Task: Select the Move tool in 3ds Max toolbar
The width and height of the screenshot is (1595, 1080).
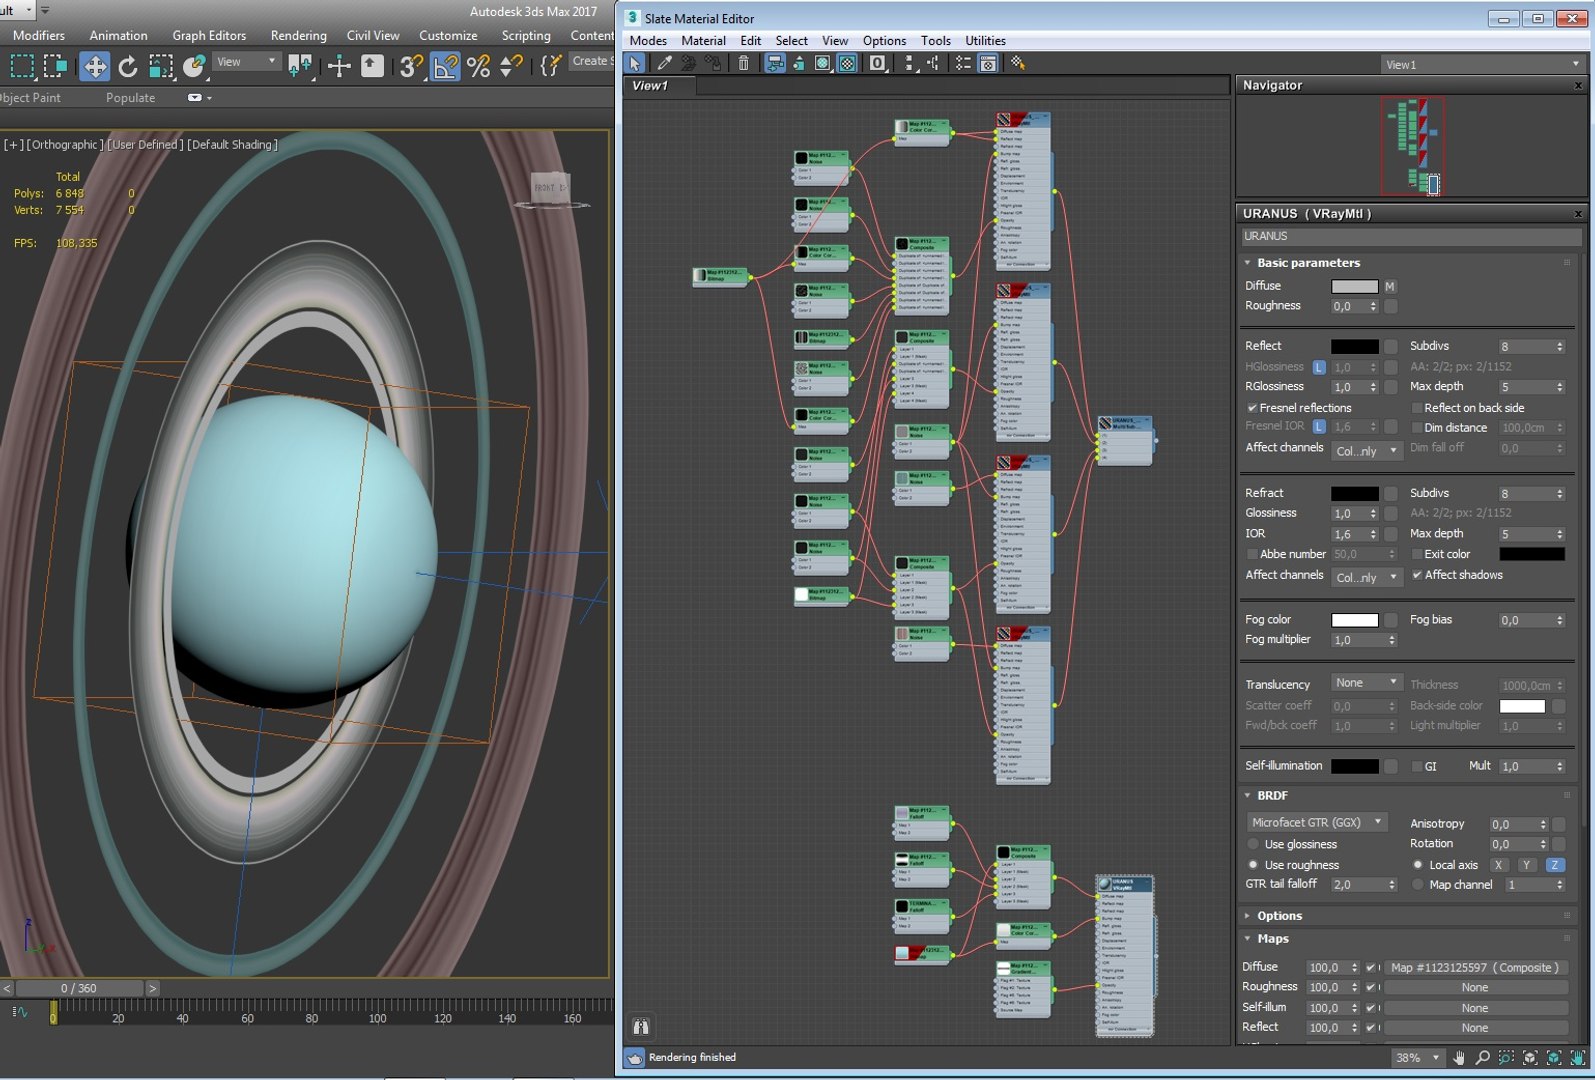Action: (x=95, y=66)
